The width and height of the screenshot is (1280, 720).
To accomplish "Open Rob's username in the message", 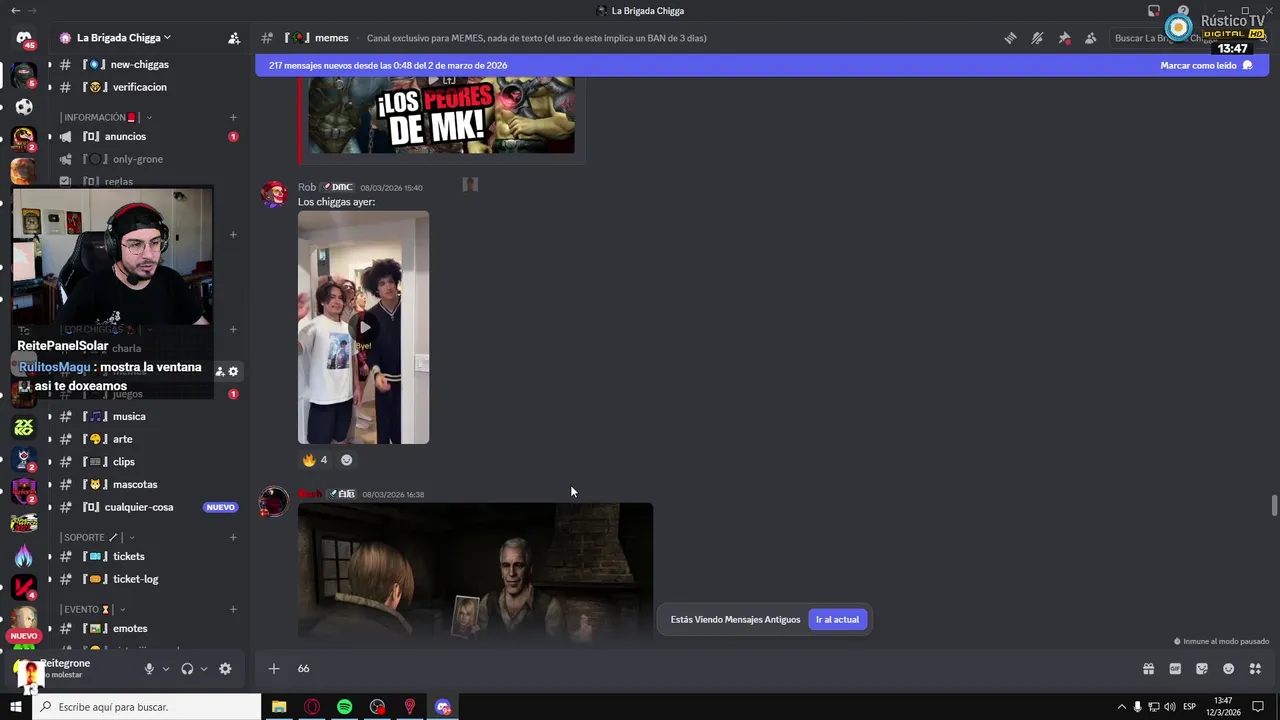I will 307,187.
